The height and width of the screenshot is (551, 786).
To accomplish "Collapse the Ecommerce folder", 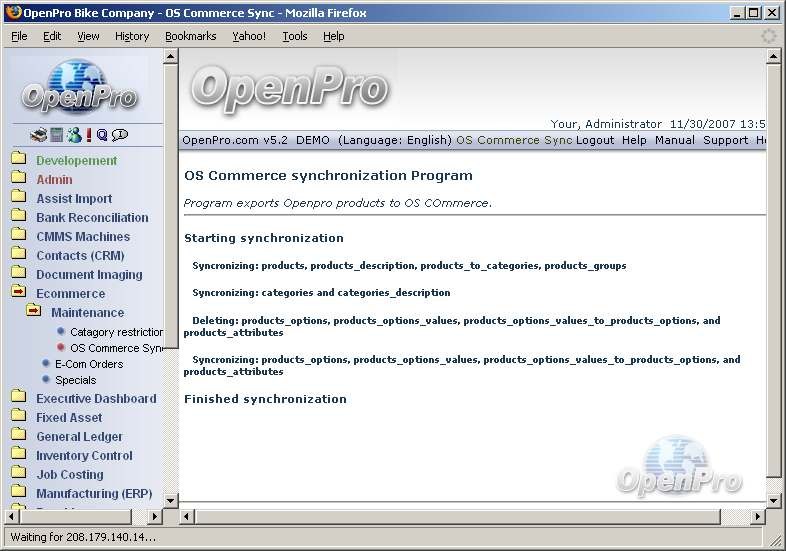I will (18, 293).
